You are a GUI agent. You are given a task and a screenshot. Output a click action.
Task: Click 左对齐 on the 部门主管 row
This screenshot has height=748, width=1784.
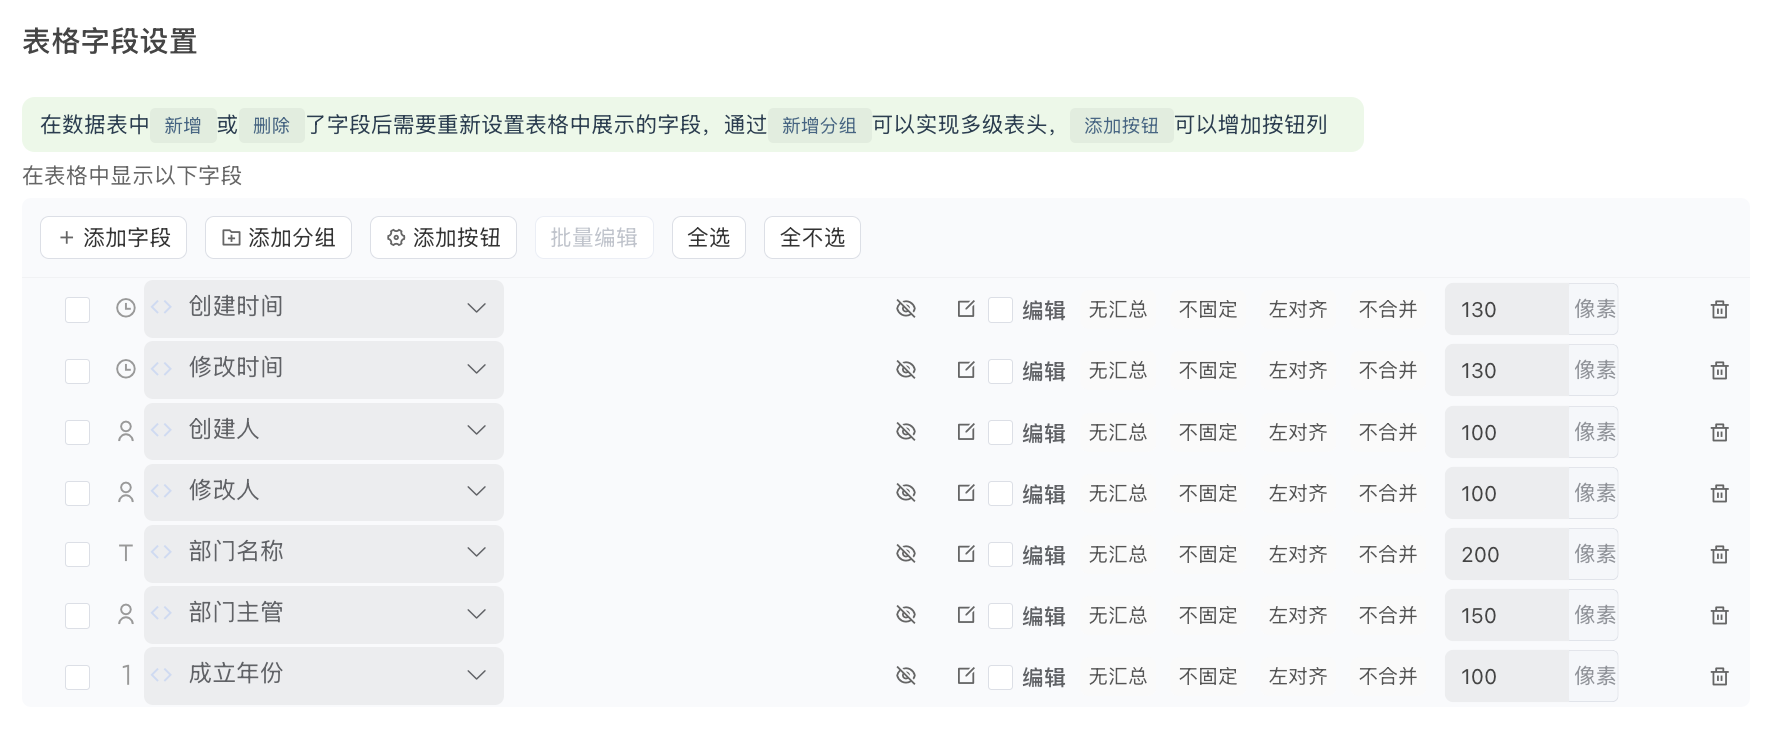tap(1297, 615)
